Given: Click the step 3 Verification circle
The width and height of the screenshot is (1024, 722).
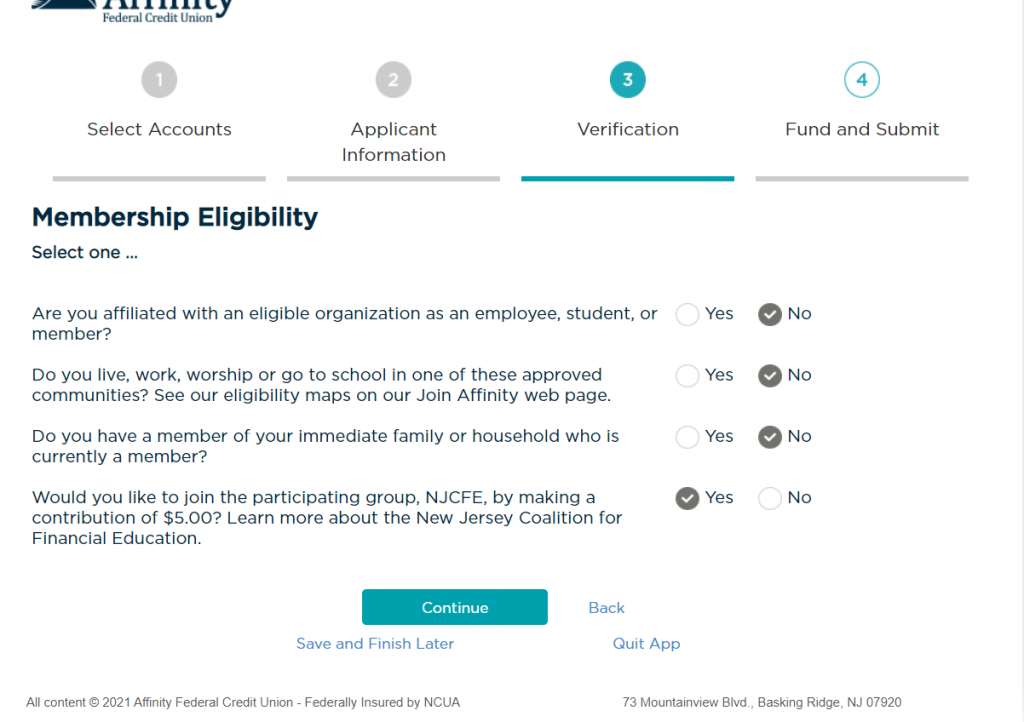Looking at the screenshot, I should [x=628, y=80].
